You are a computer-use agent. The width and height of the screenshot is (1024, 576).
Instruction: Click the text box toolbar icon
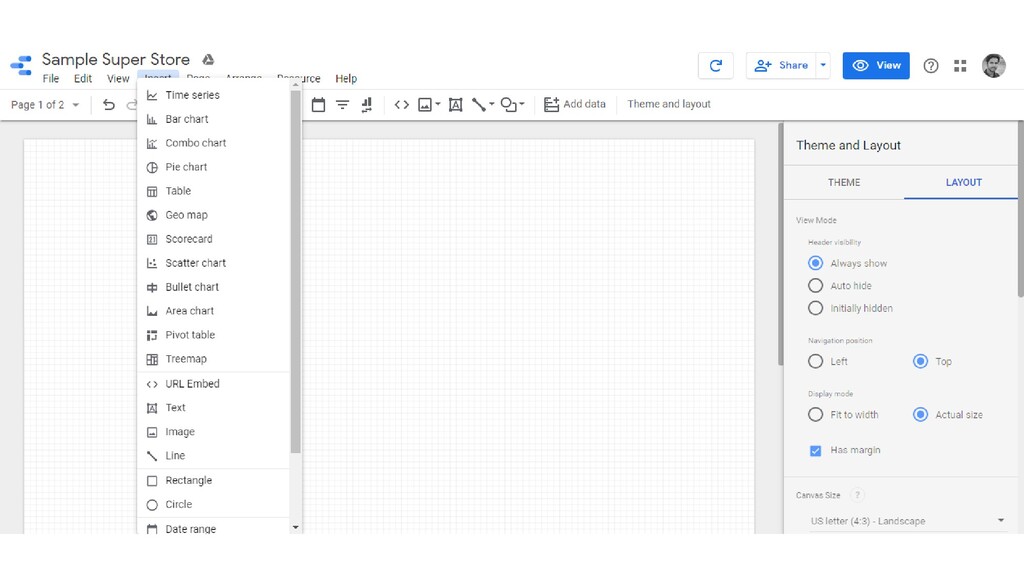(456, 104)
